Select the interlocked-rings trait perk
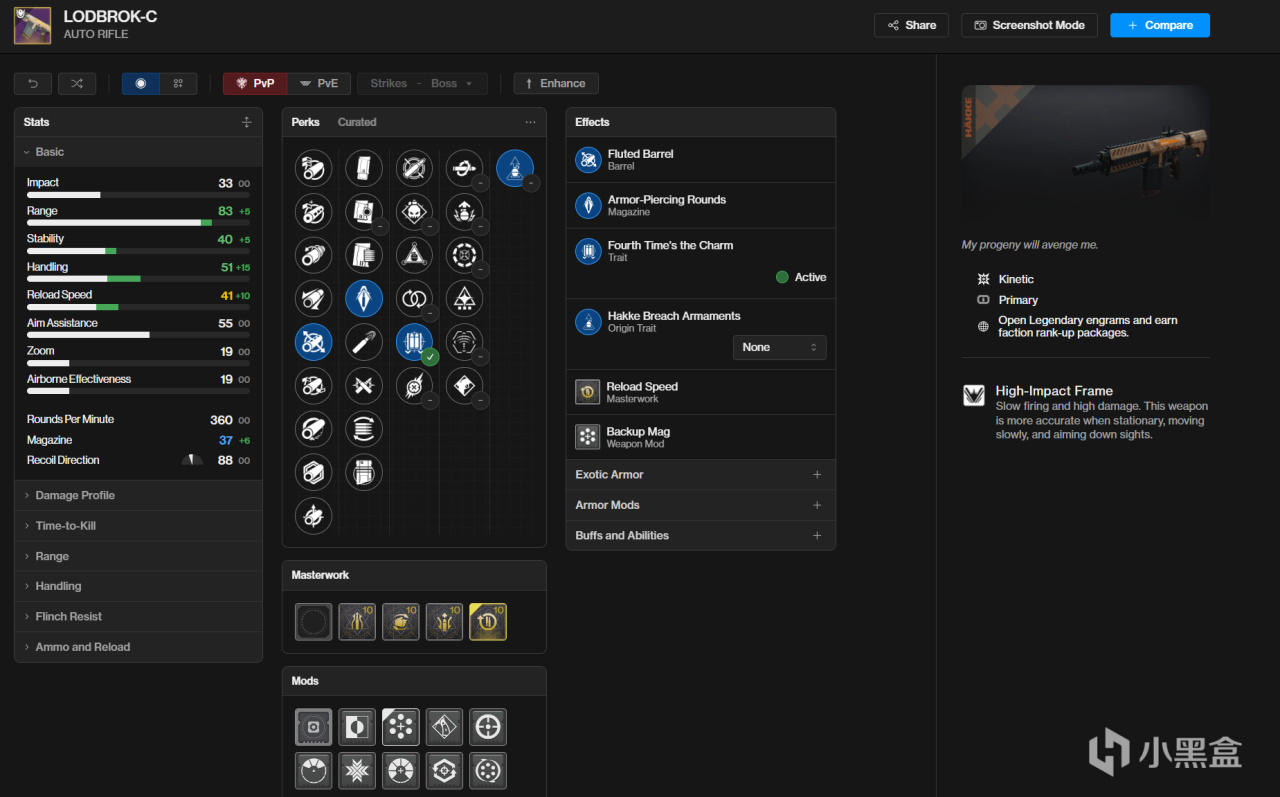Image resolution: width=1280 pixels, height=797 pixels. (414, 298)
